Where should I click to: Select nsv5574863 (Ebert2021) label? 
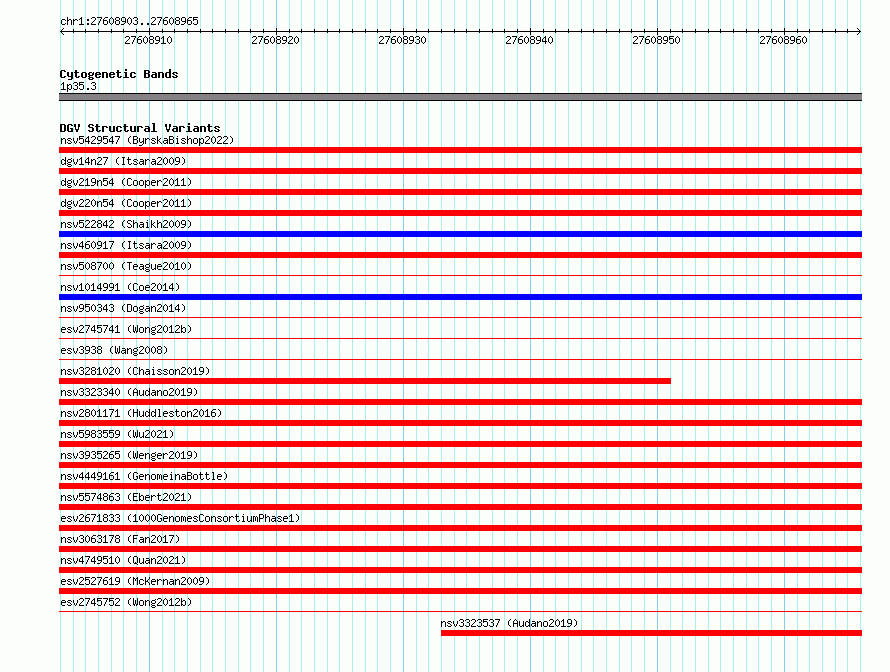[126, 497]
